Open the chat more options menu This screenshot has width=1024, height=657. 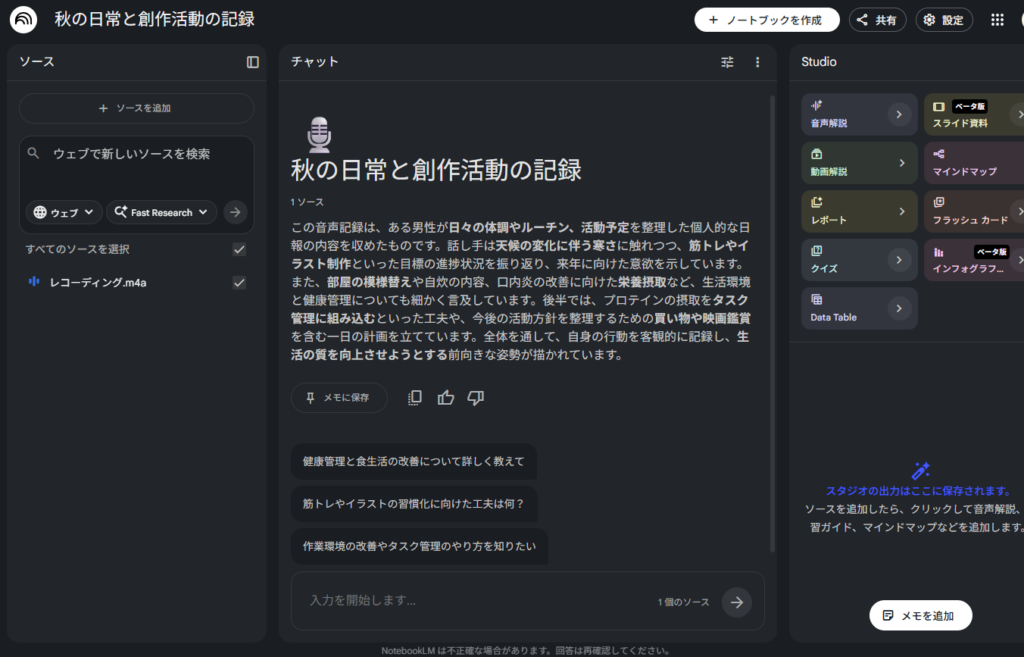(757, 62)
